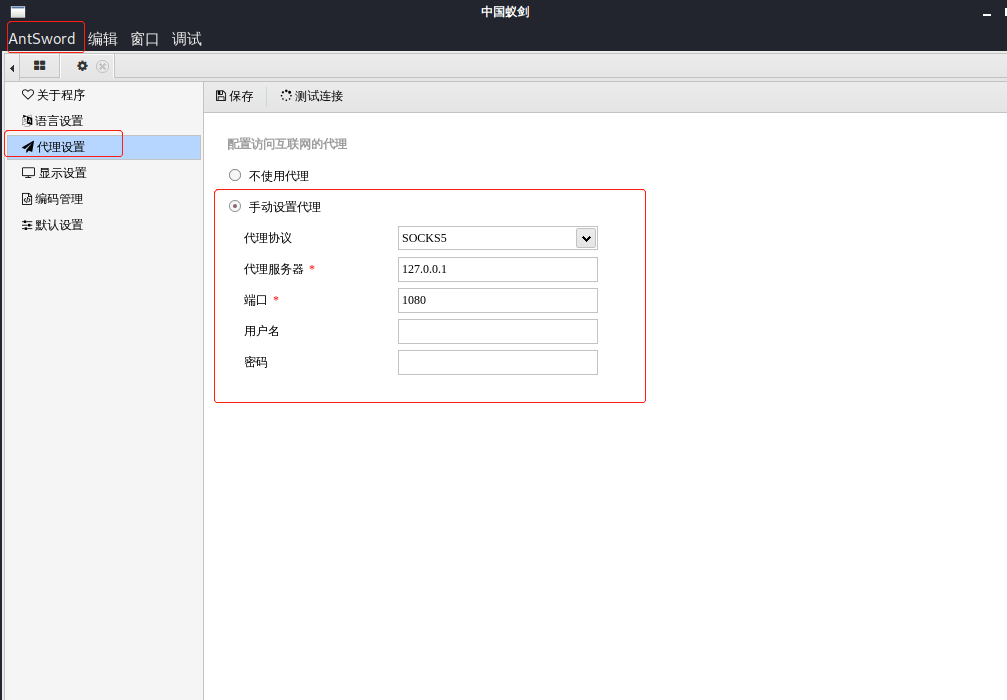Click the 代理服务器 field showing 127.0.0.1
1007x700 pixels.
[x=498, y=269]
